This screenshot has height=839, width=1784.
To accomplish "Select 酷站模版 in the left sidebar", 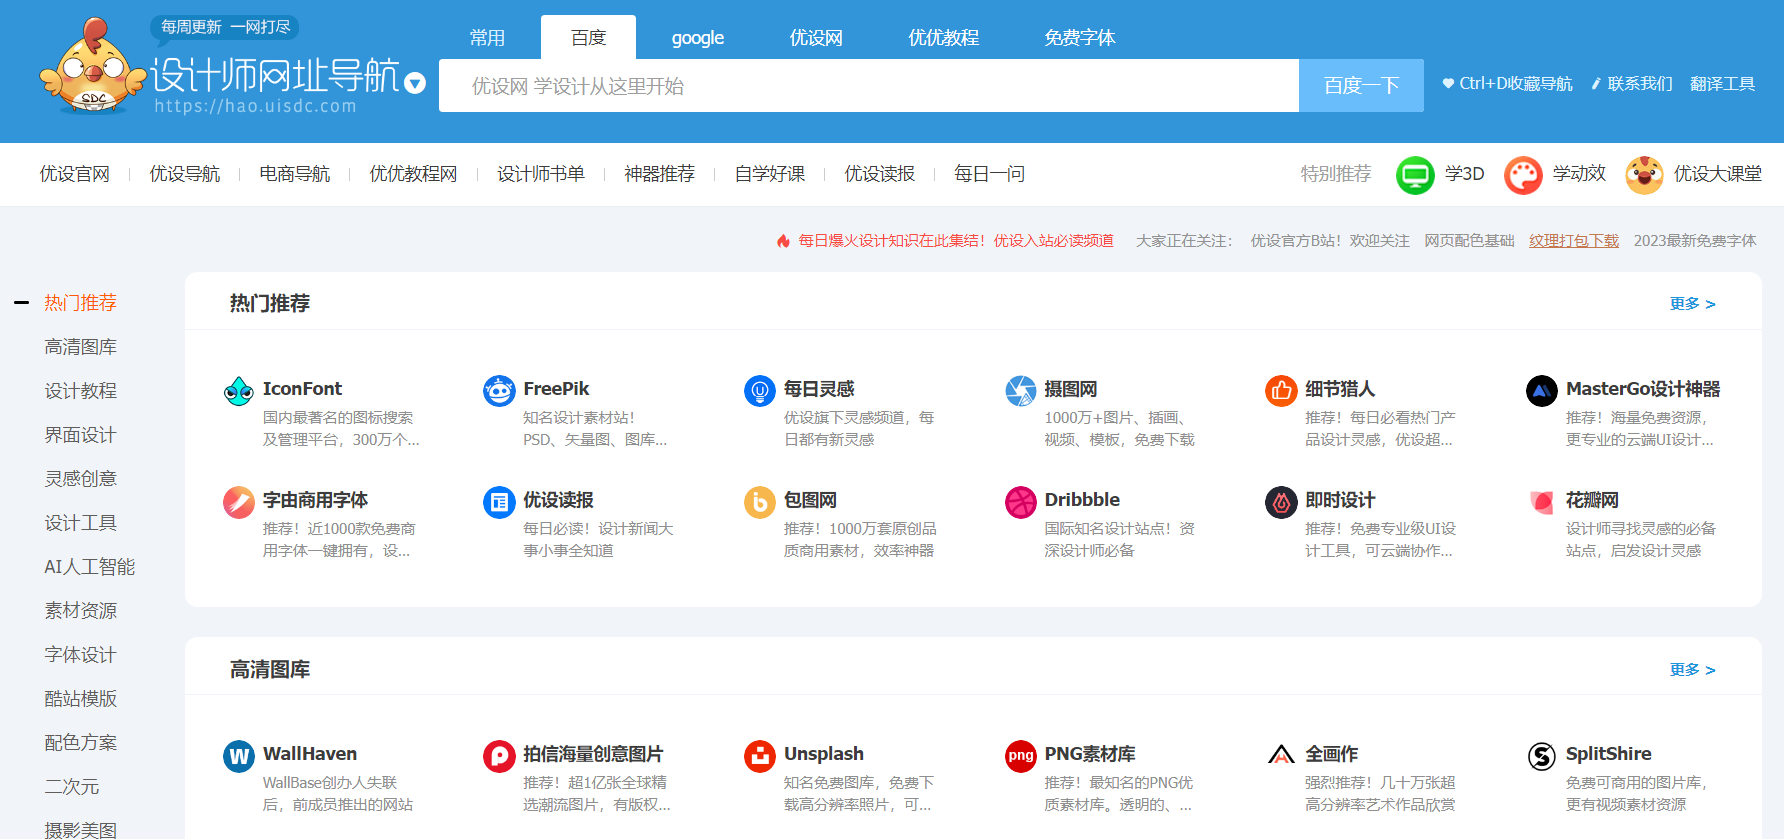I will click(x=80, y=699).
